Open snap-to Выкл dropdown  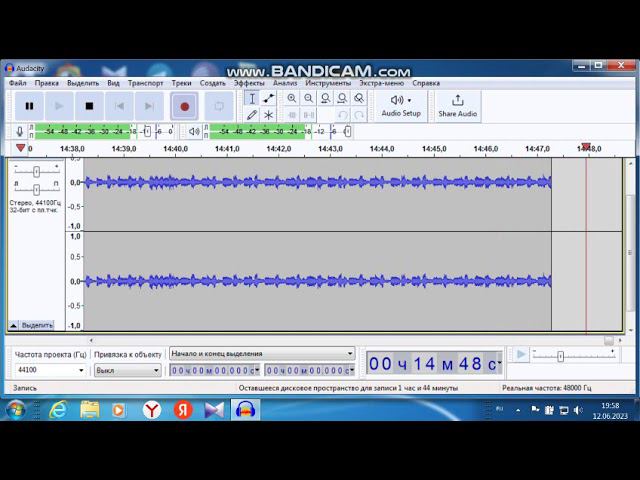(127, 371)
